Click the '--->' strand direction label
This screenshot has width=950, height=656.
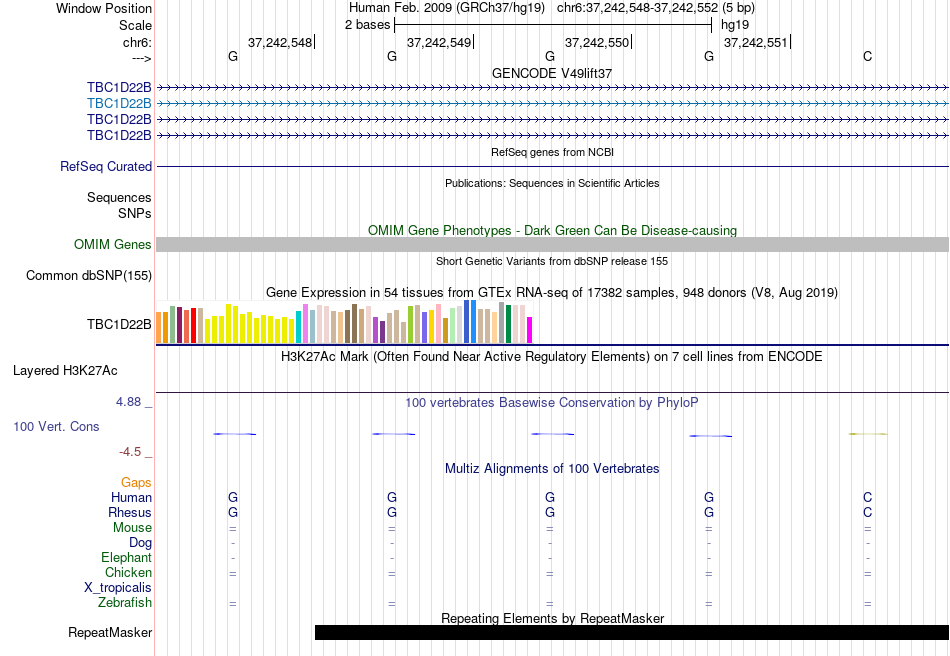(x=141, y=58)
